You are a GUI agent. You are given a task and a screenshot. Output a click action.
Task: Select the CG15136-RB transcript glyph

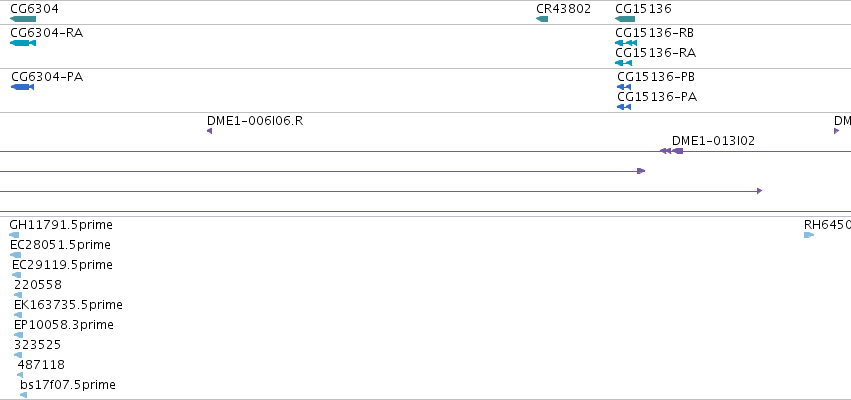(x=626, y=43)
